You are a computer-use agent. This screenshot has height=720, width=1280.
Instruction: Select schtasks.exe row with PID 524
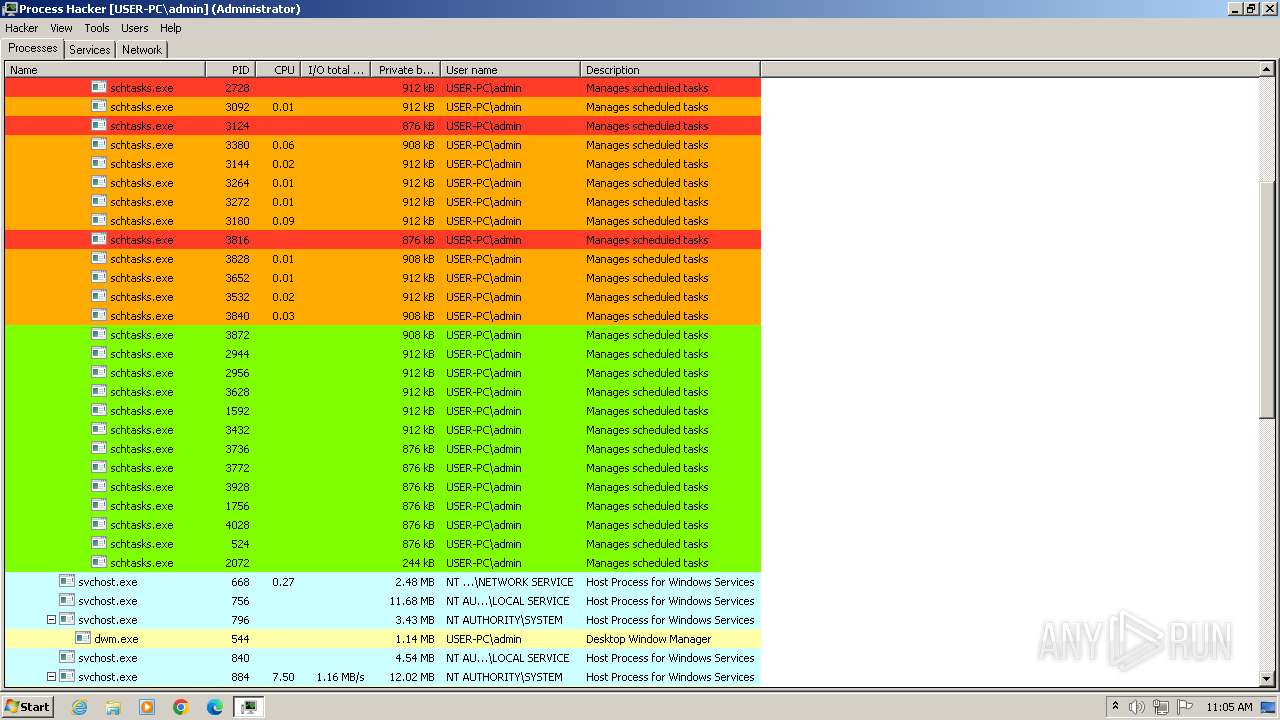(383, 544)
